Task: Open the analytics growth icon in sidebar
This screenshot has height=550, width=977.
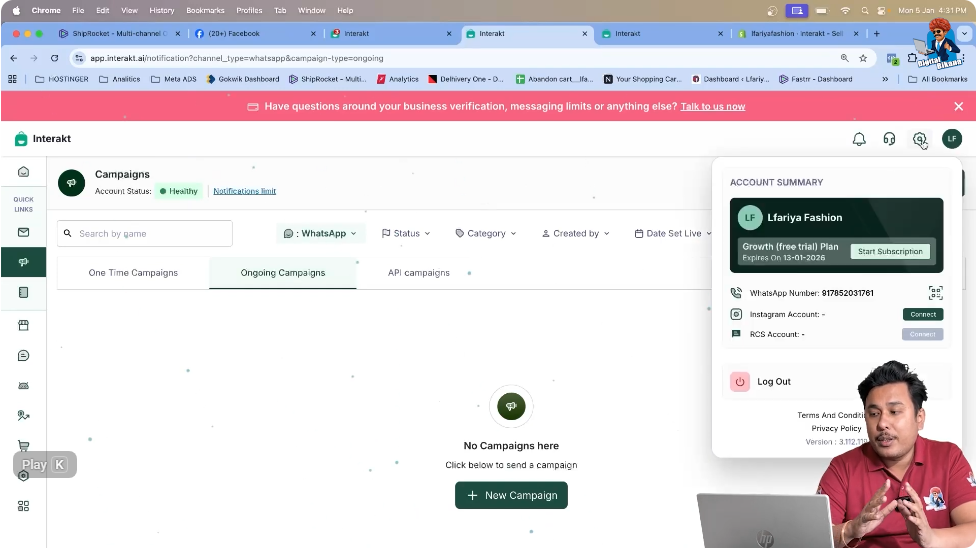Action: coord(24,415)
